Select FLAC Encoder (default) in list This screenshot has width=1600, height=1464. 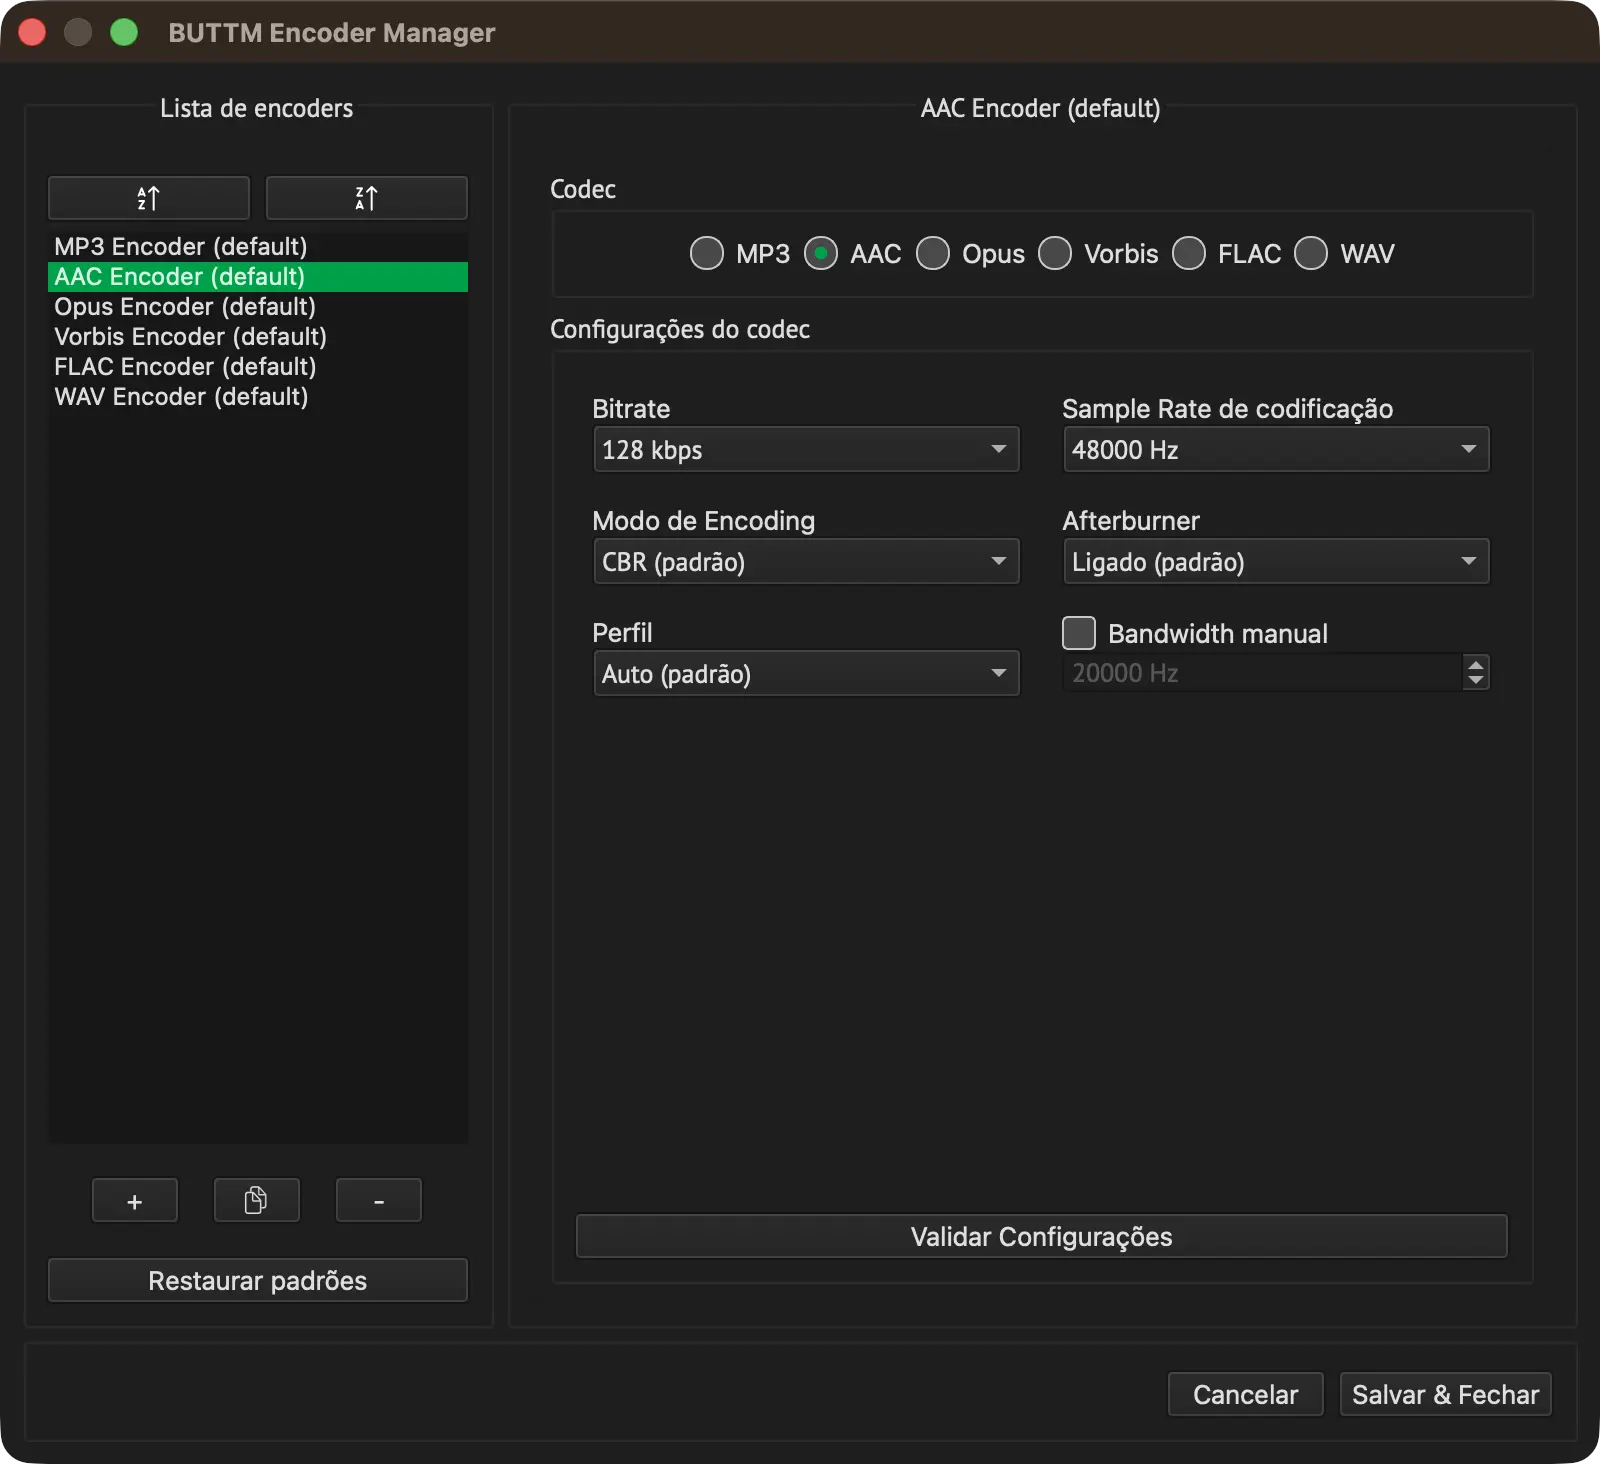258,367
